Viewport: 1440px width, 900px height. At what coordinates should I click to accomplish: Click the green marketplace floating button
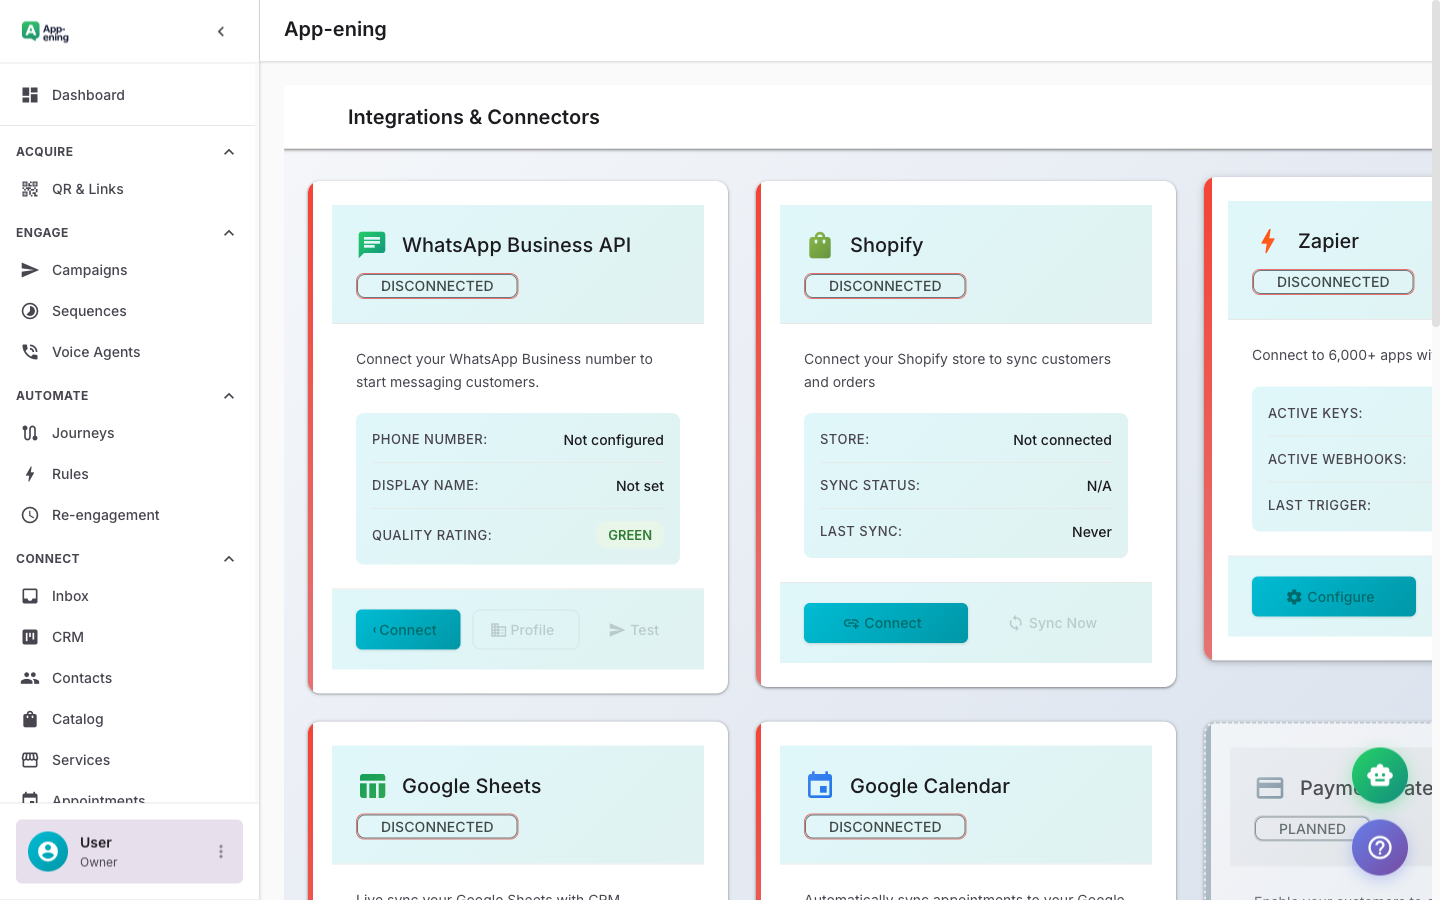point(1380,775)
